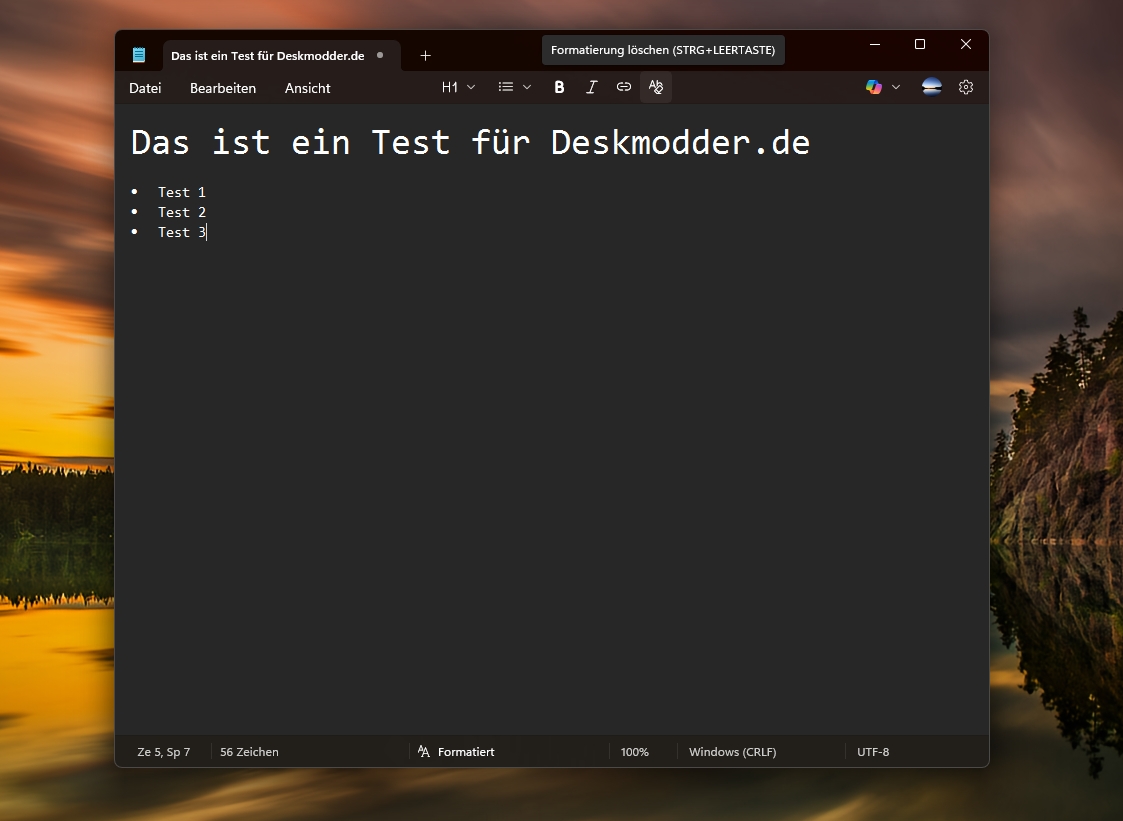Click the Formatiert status button
Screen dimensions: 1123x821
[x=456, y=752]
